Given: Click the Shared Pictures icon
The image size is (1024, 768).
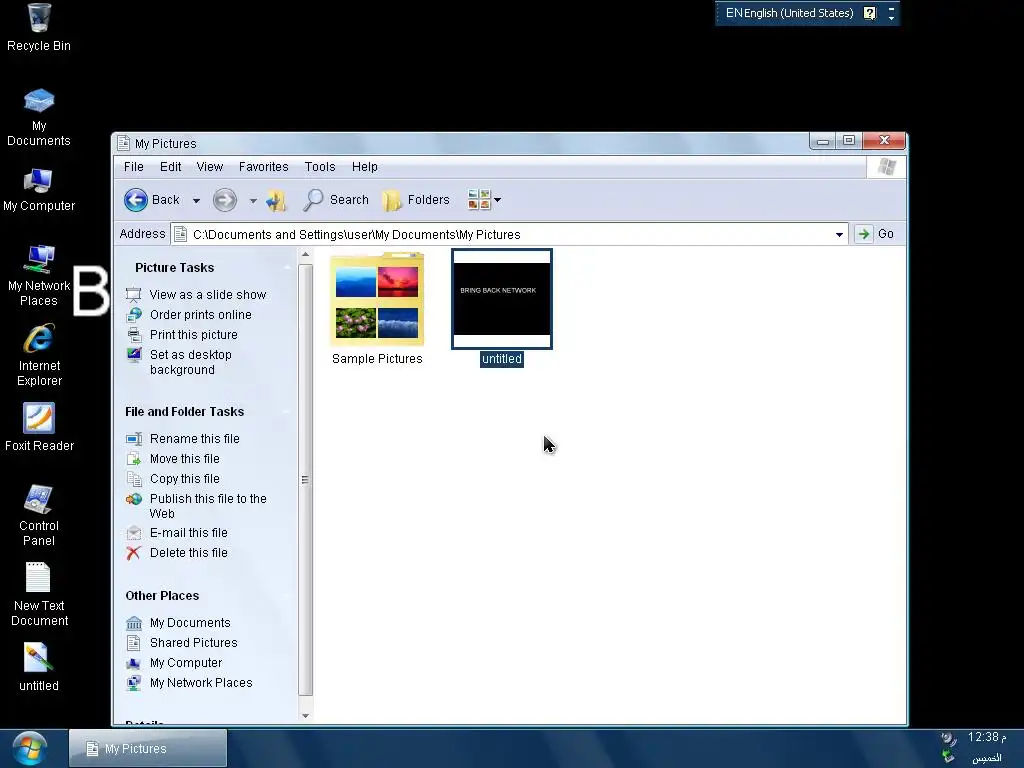Looking at the screenshot, I should pos(134,643).
